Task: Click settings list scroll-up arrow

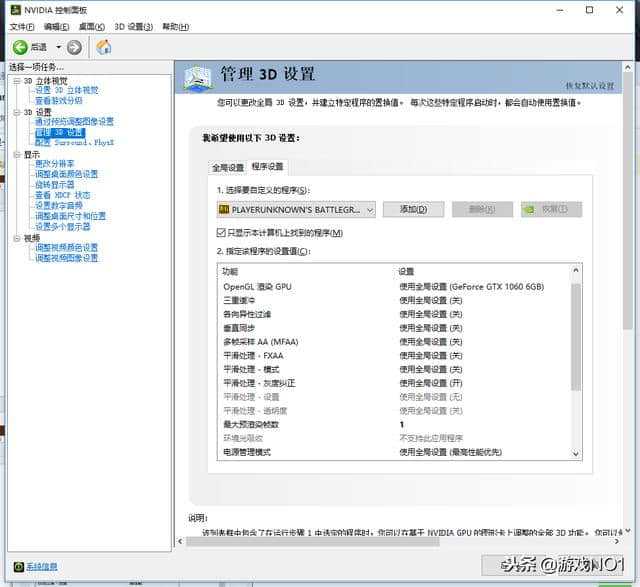Action: click(576, 270)
